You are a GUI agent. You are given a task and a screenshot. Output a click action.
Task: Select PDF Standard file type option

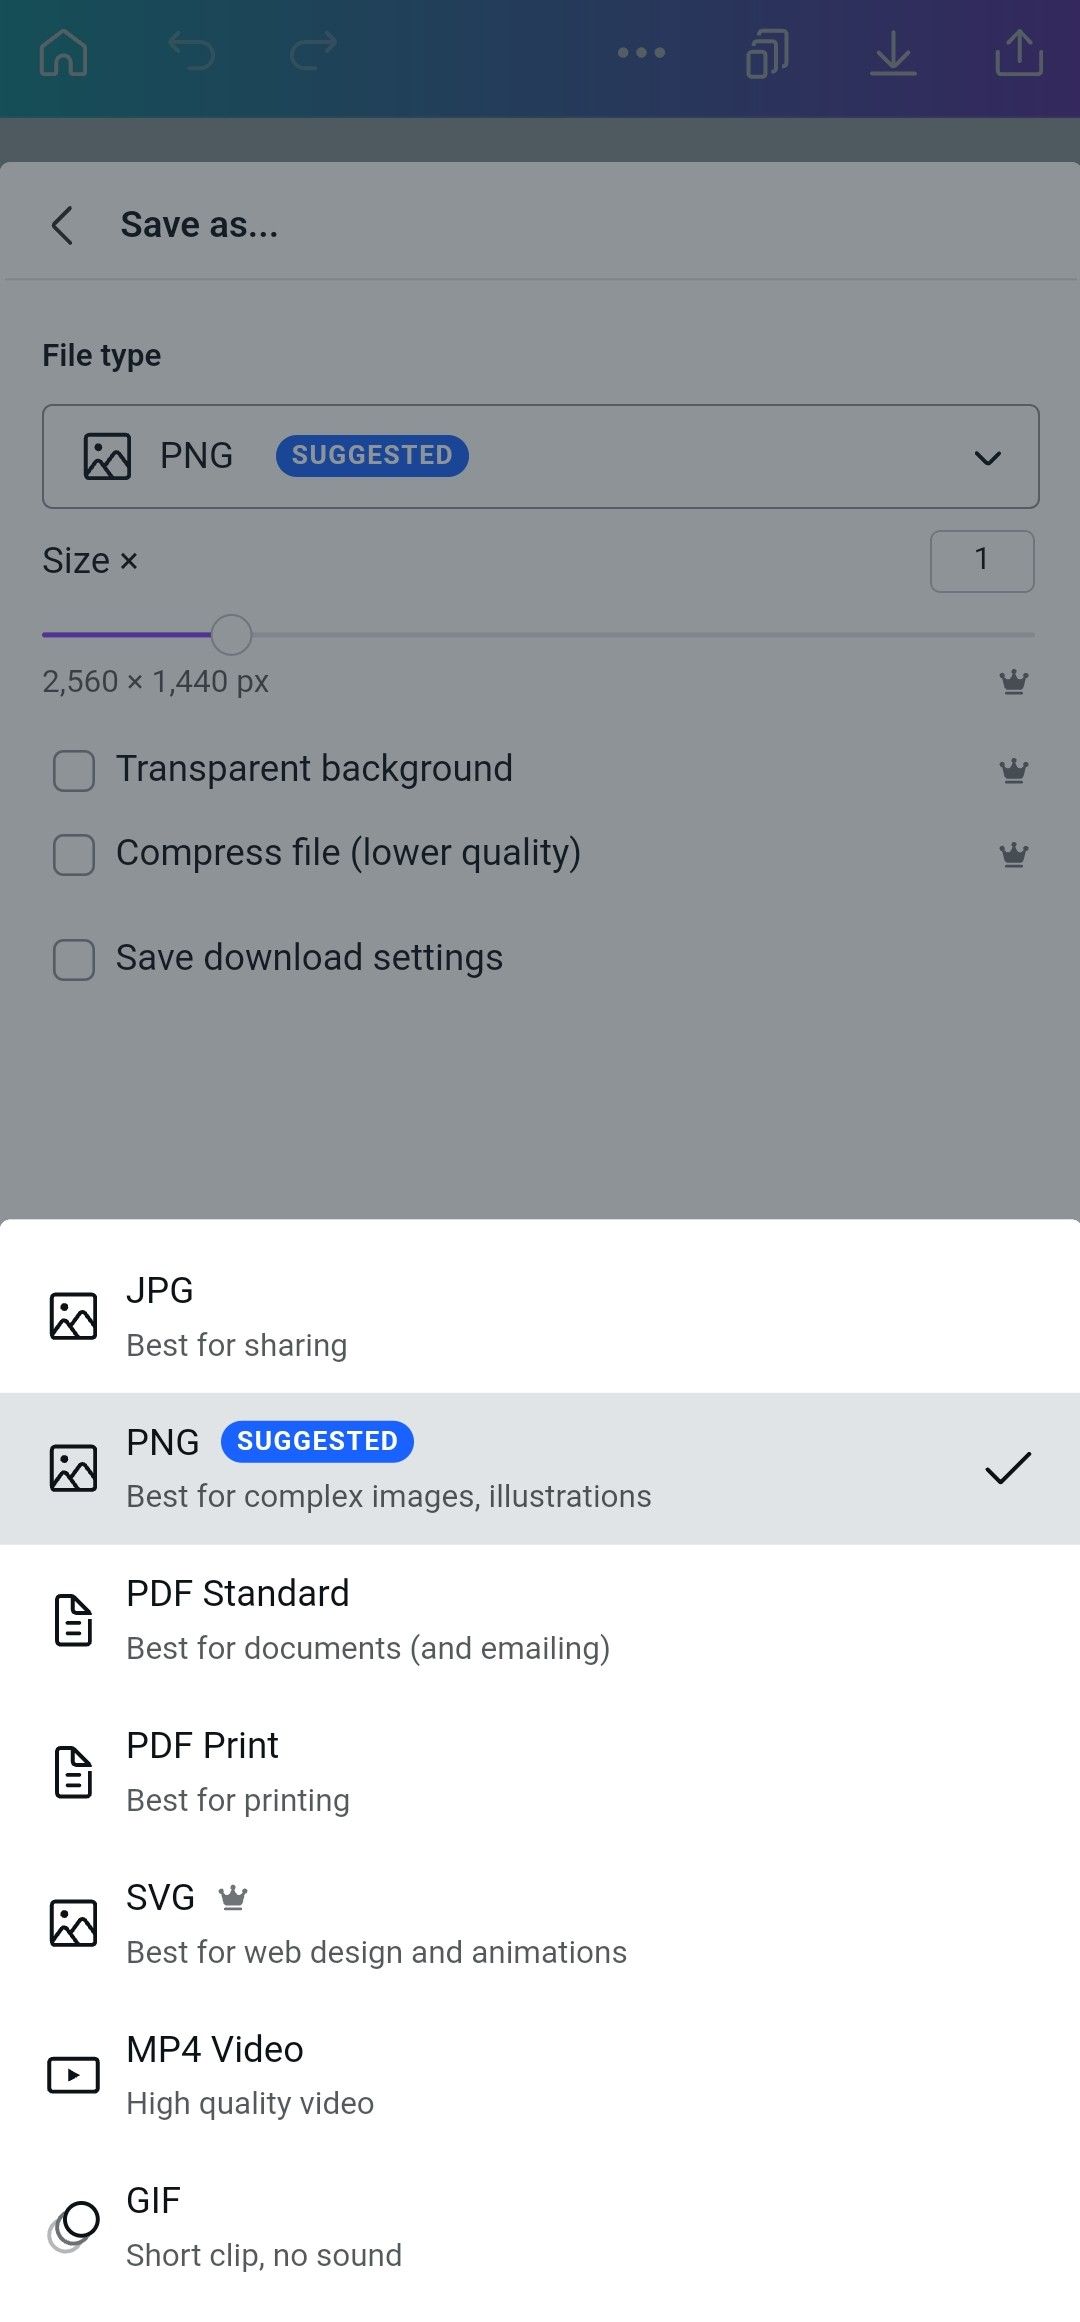coord(540,1620)
